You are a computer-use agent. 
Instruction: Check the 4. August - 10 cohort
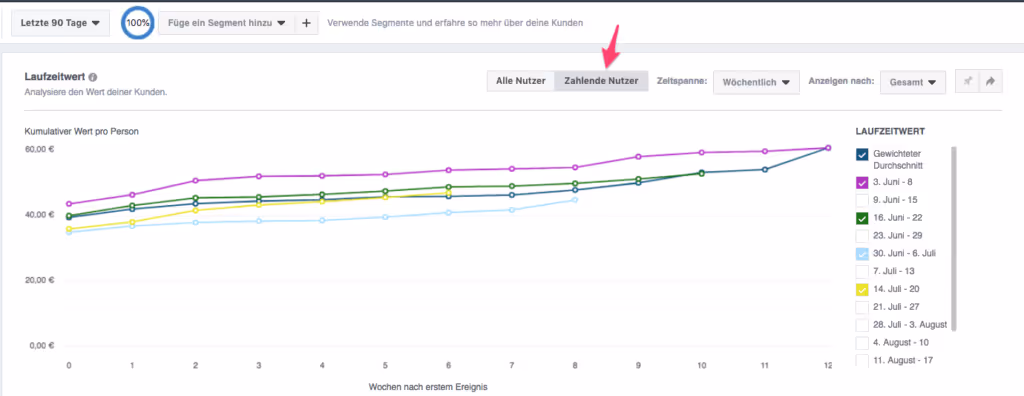(x=862, y=342)
